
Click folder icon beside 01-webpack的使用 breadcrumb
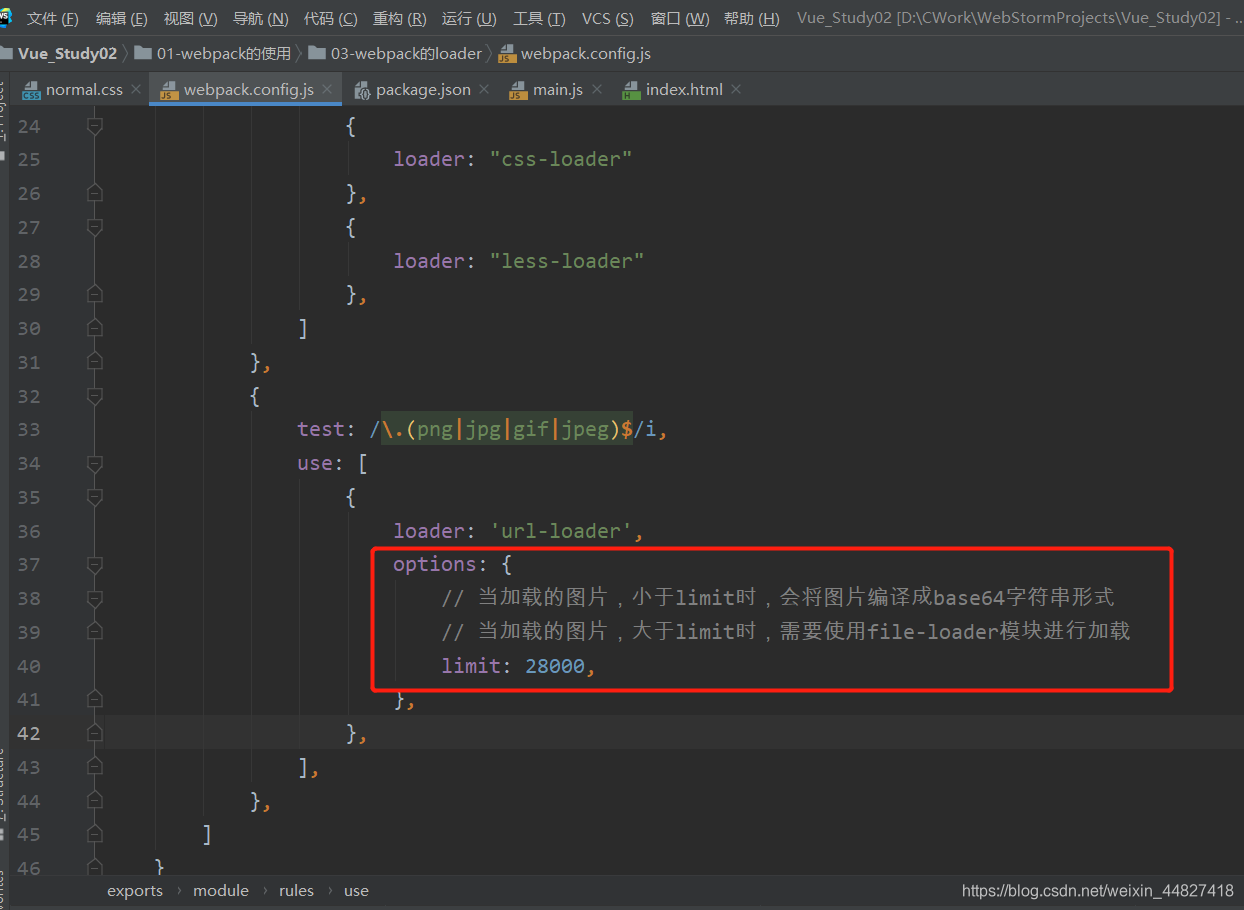point(143,53)
